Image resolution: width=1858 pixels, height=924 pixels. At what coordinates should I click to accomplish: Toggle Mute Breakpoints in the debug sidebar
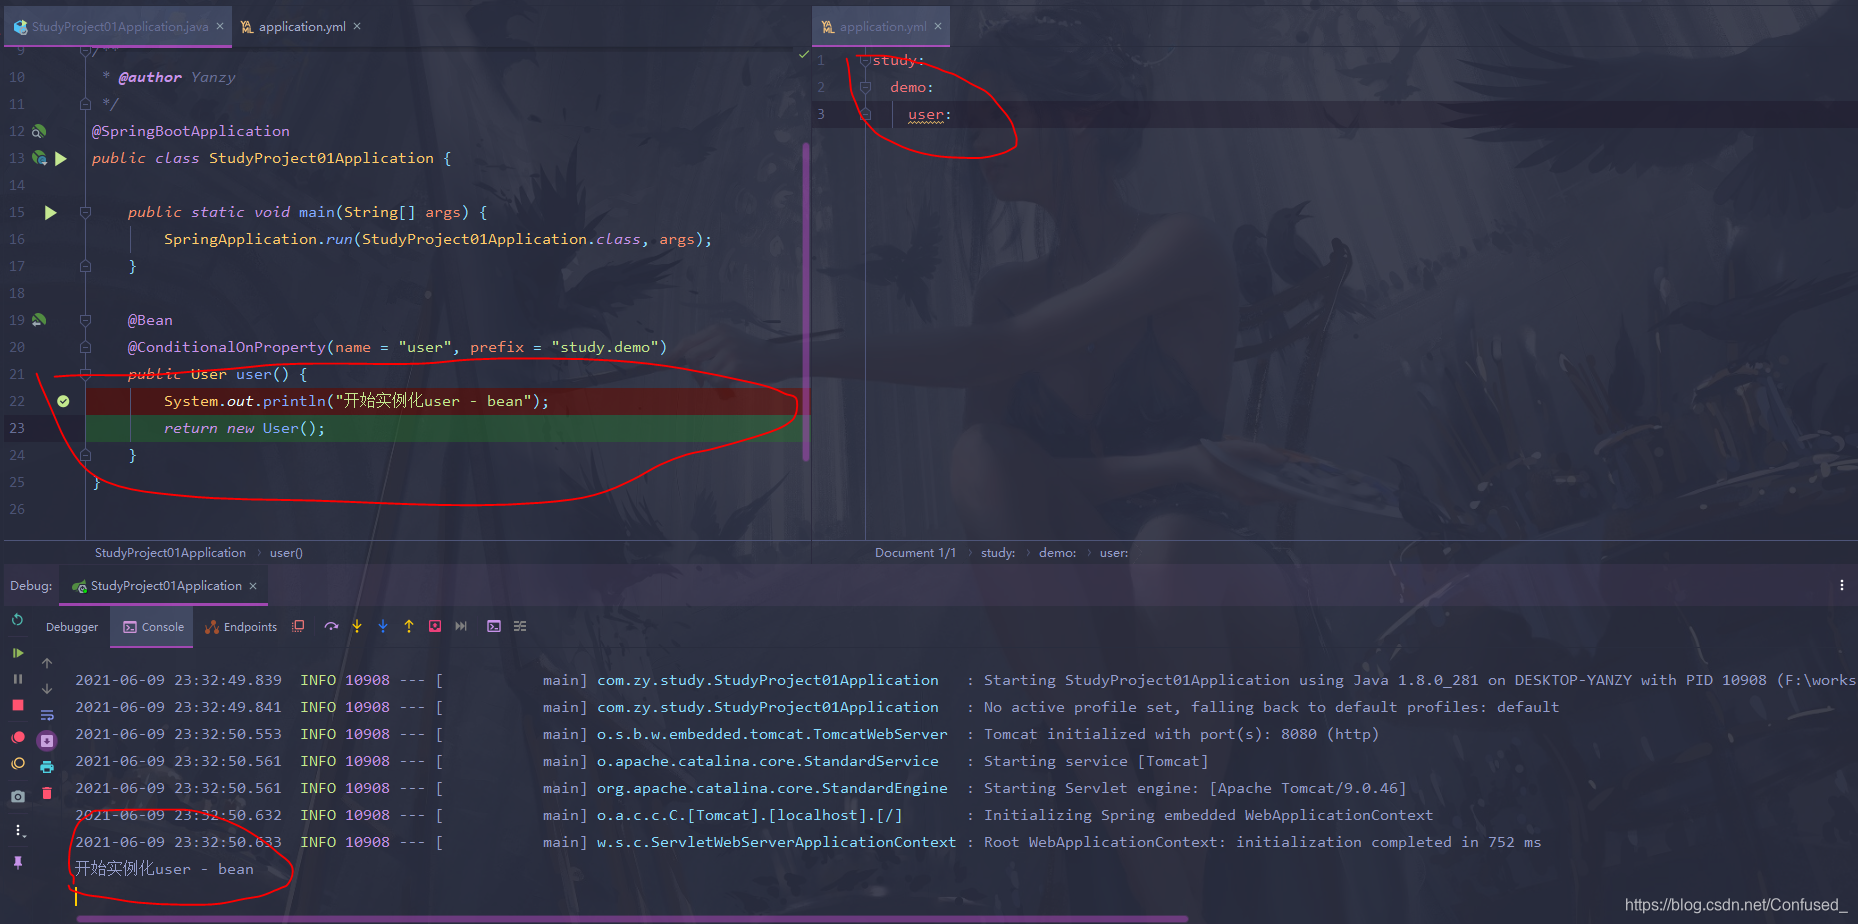coord(17,763)
